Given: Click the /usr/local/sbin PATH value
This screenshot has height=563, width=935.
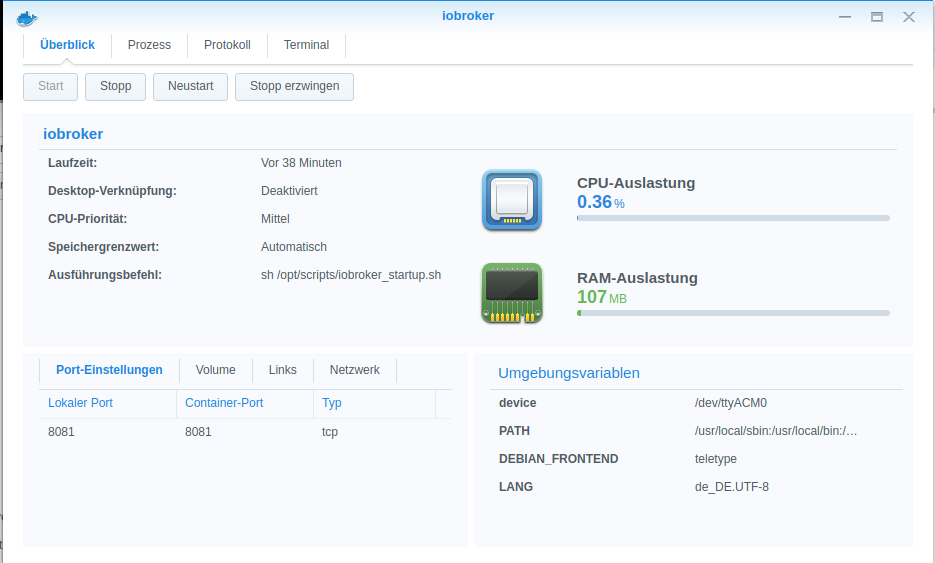Looking at the screenshot, I should [x=776, y=431].
